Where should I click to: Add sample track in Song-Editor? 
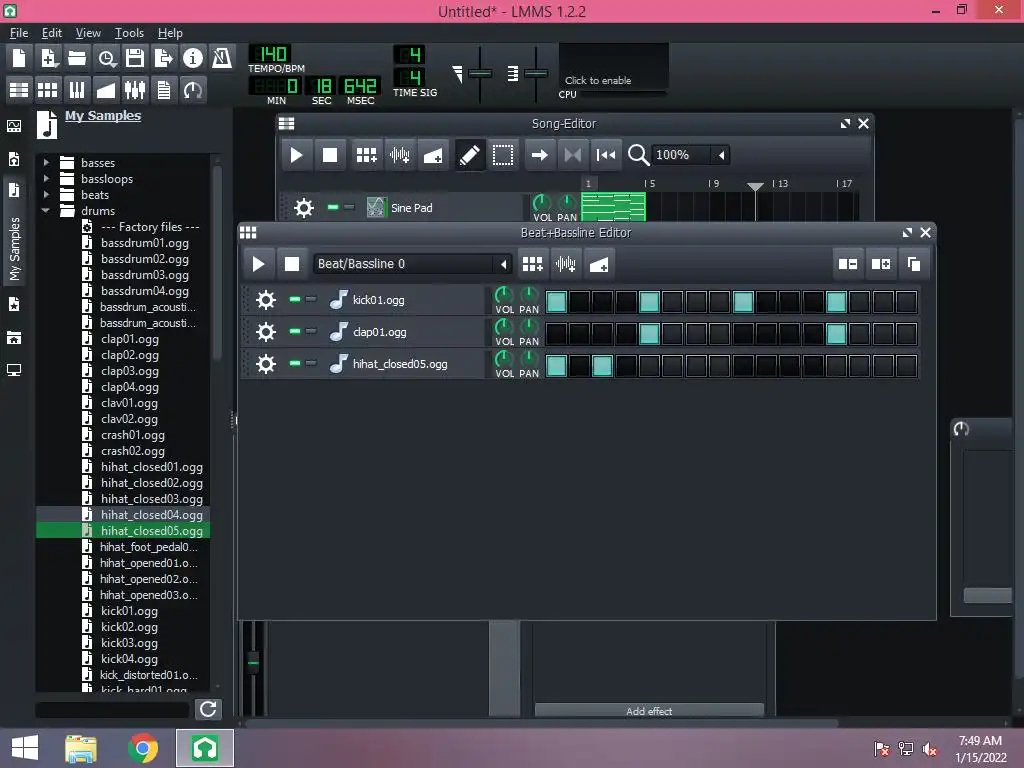pos(400,155)
